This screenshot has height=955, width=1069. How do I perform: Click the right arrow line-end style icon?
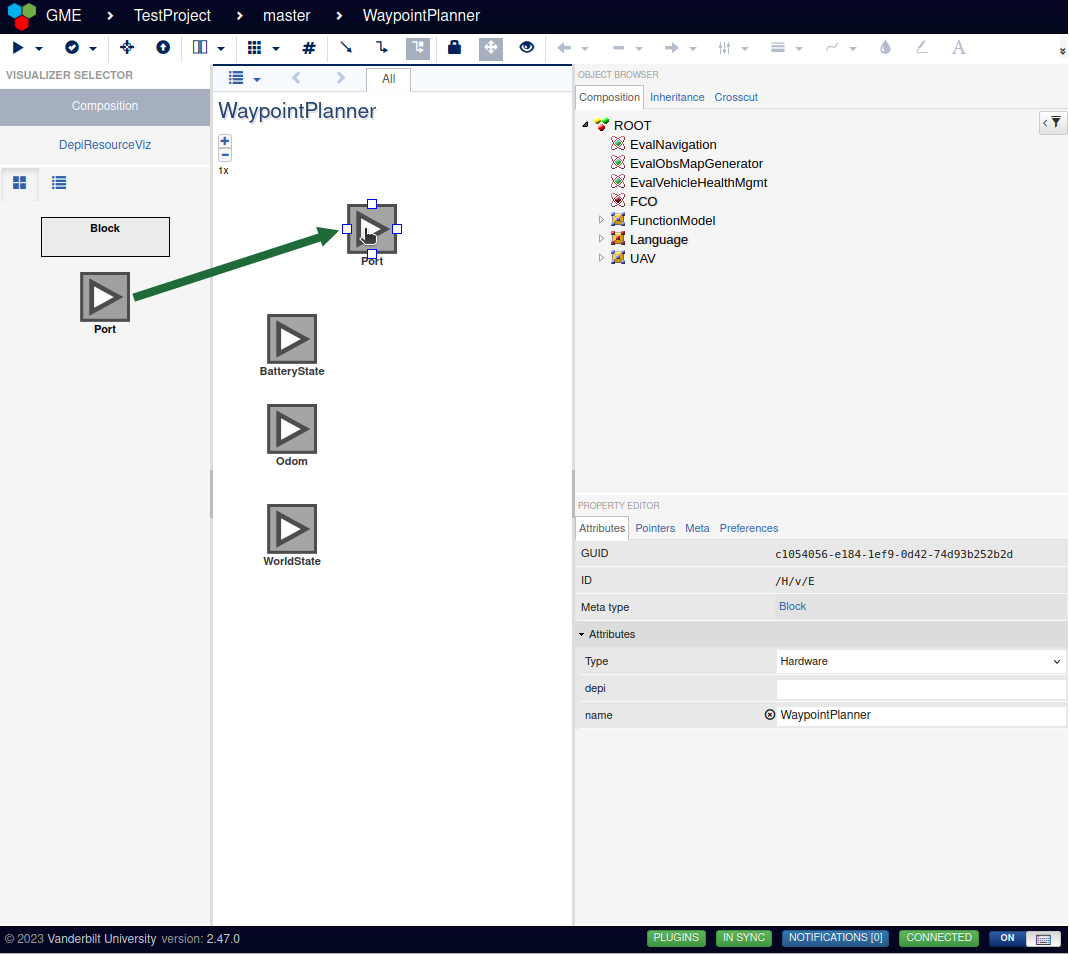[x=672, y=48]
